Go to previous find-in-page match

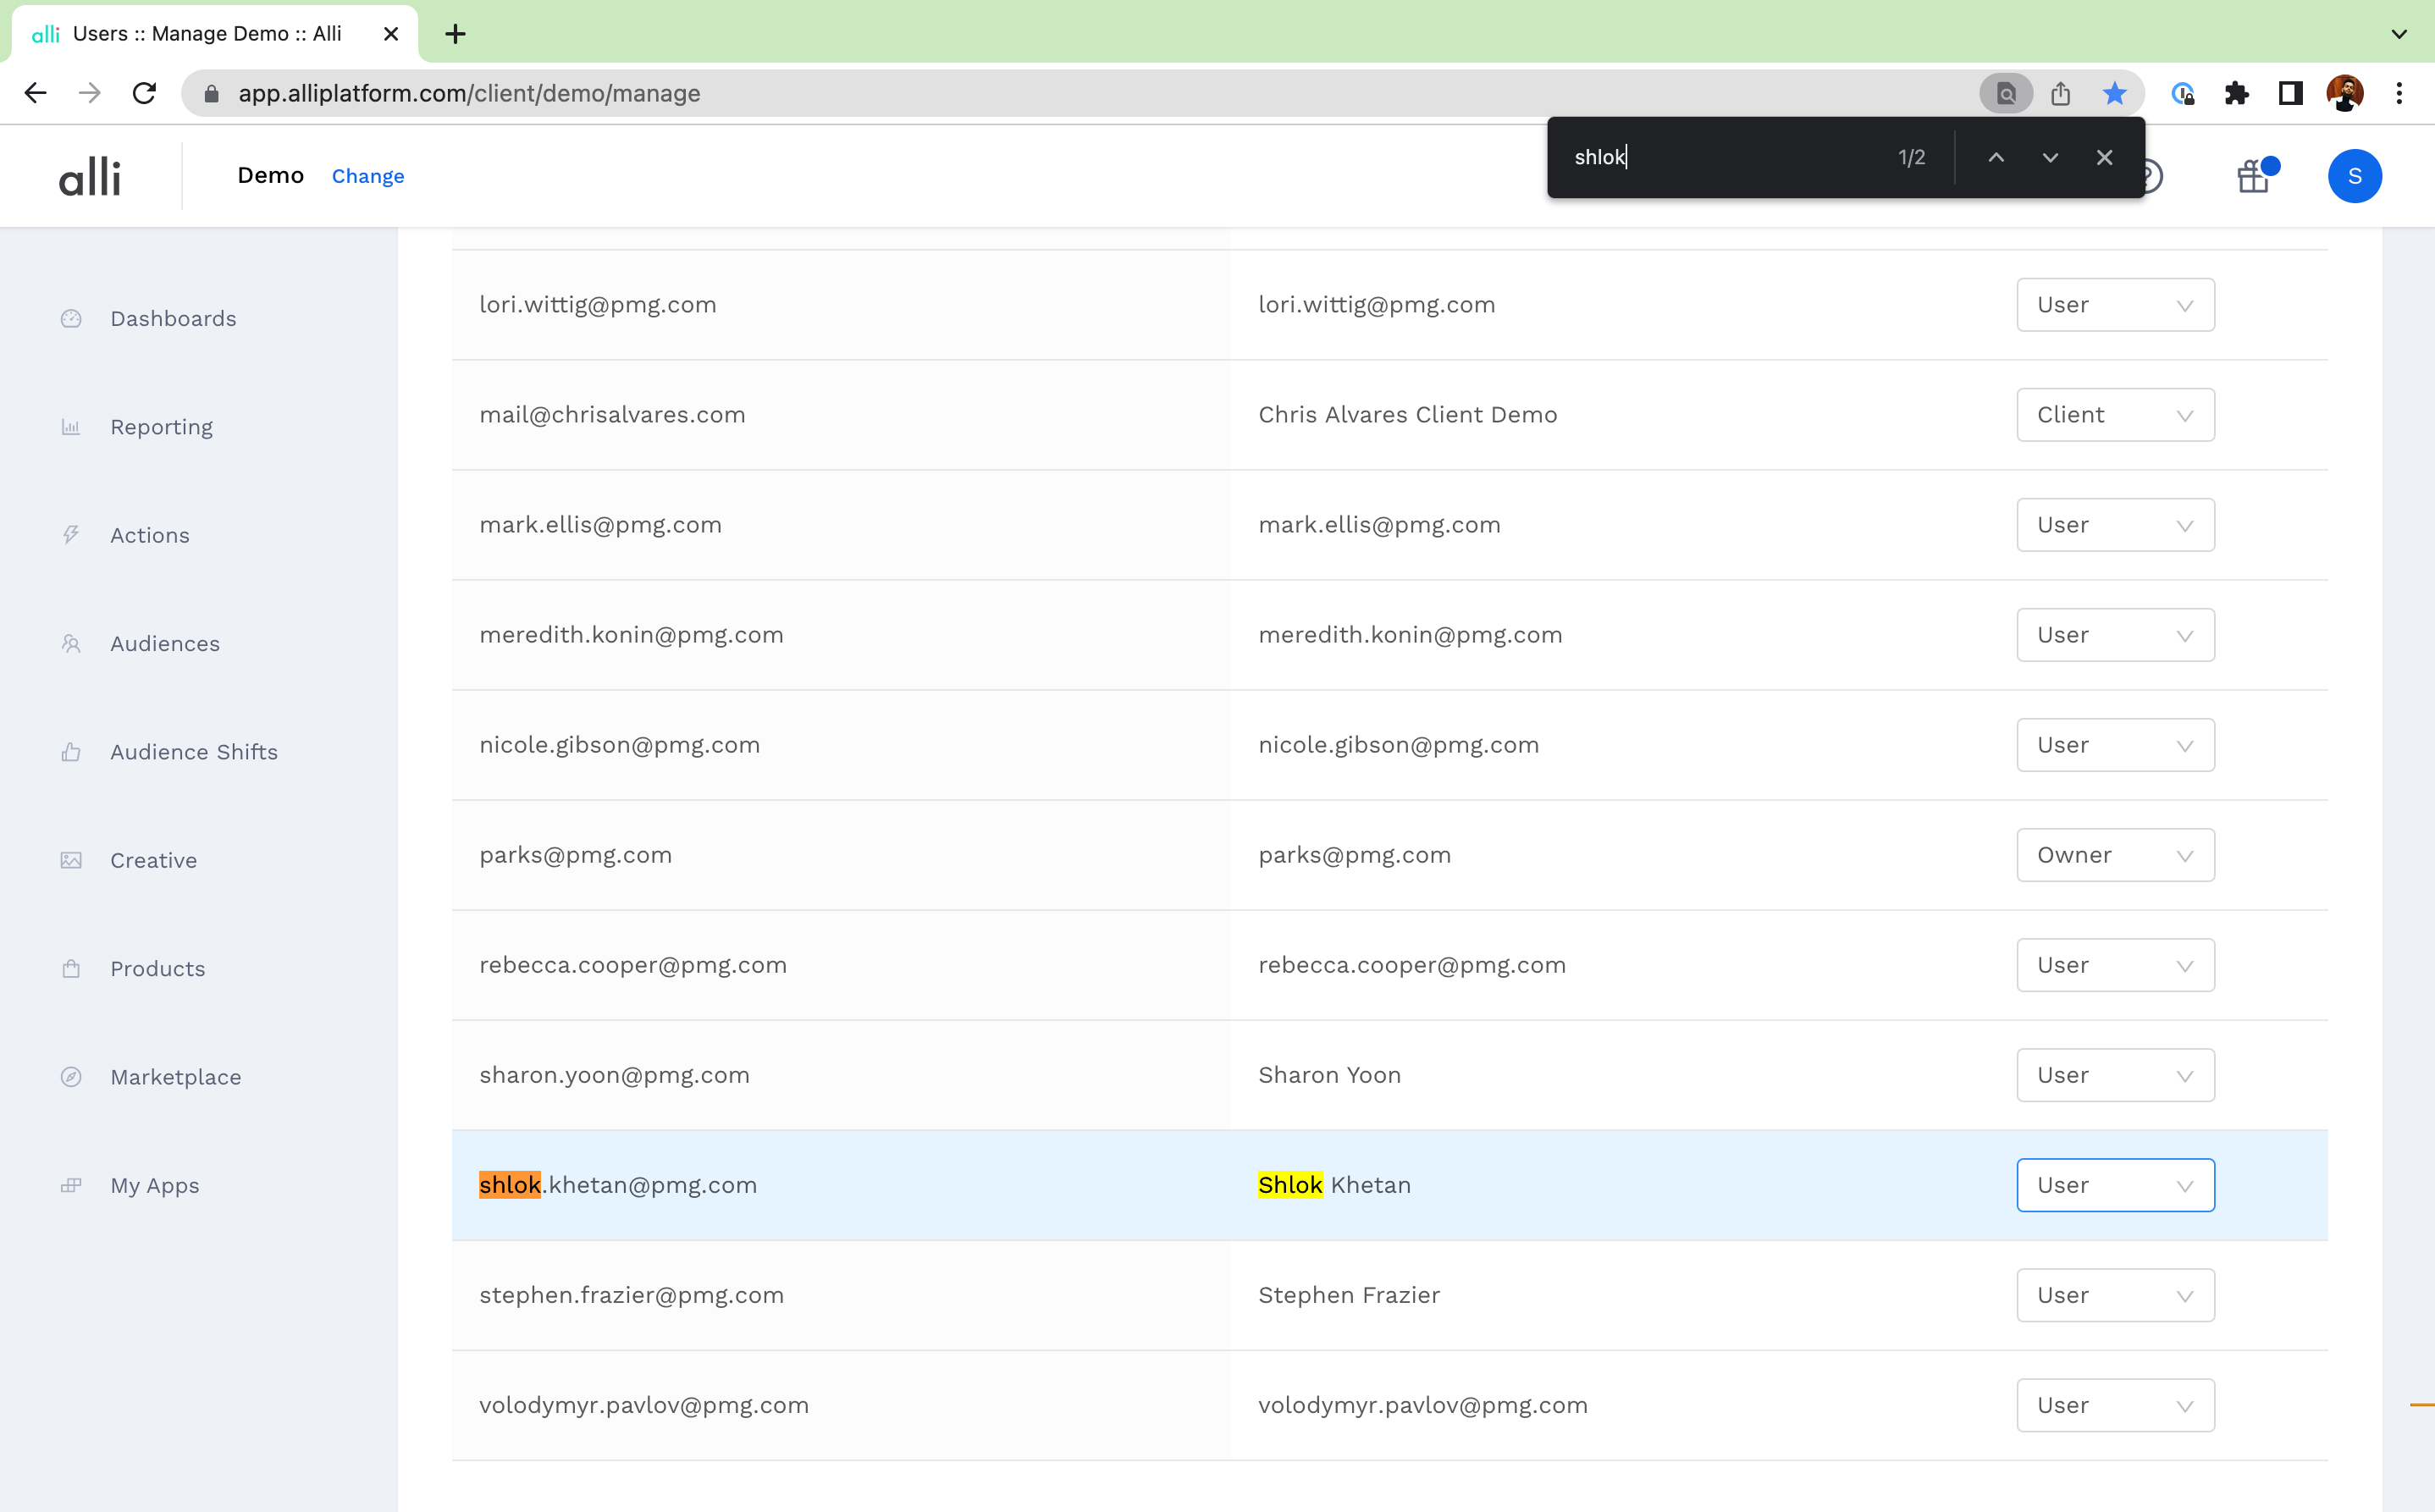(x=1995, y=157)
